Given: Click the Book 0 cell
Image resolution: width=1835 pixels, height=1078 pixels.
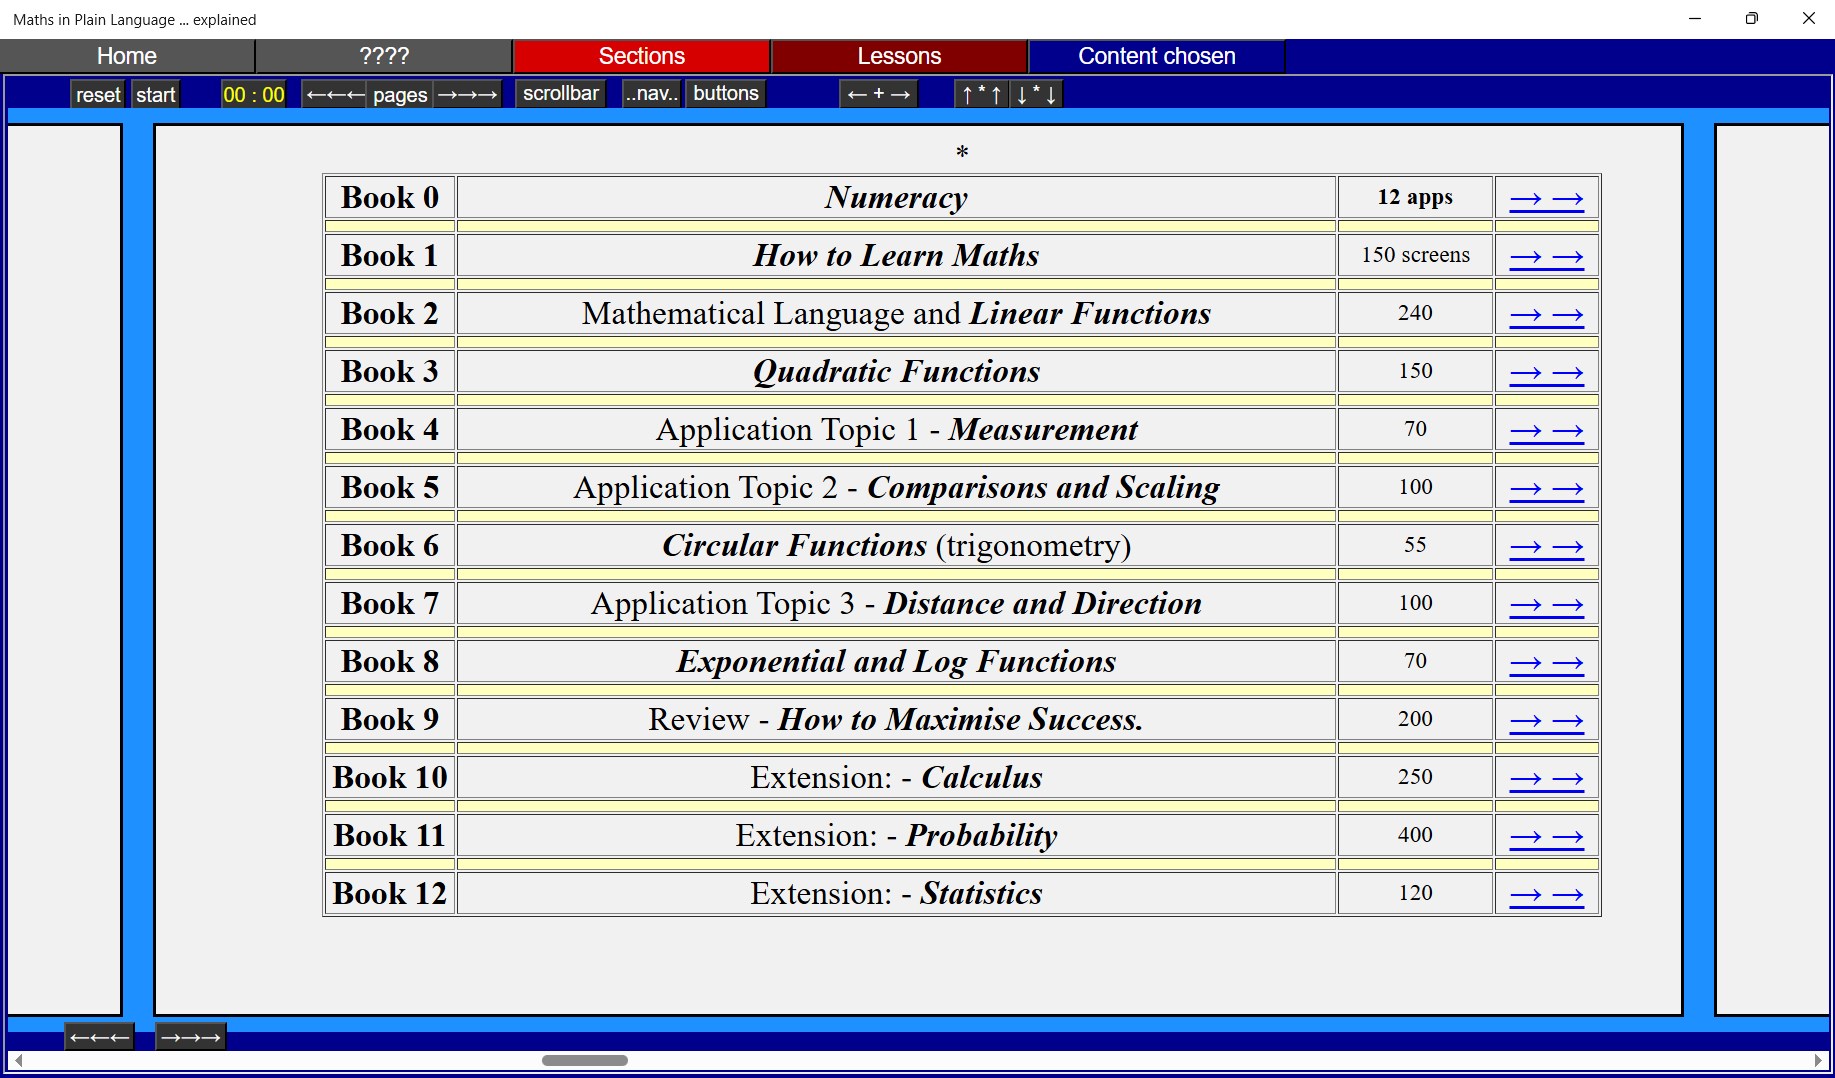Looking at the screenshot, I should (390, 198).
